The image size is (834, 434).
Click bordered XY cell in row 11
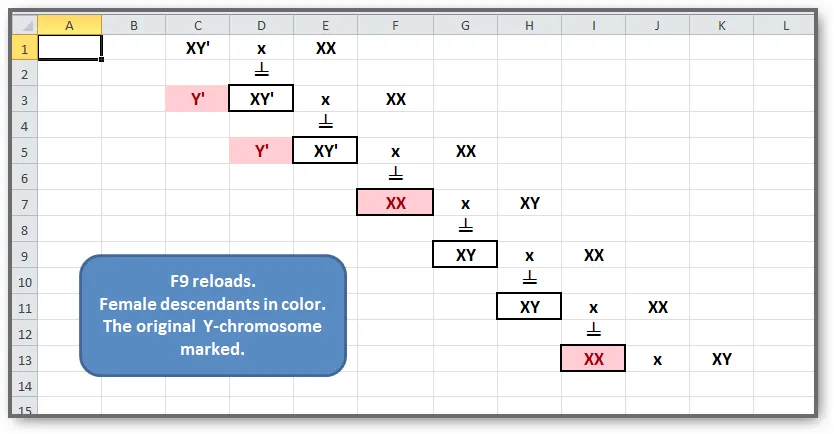point(529,307)
